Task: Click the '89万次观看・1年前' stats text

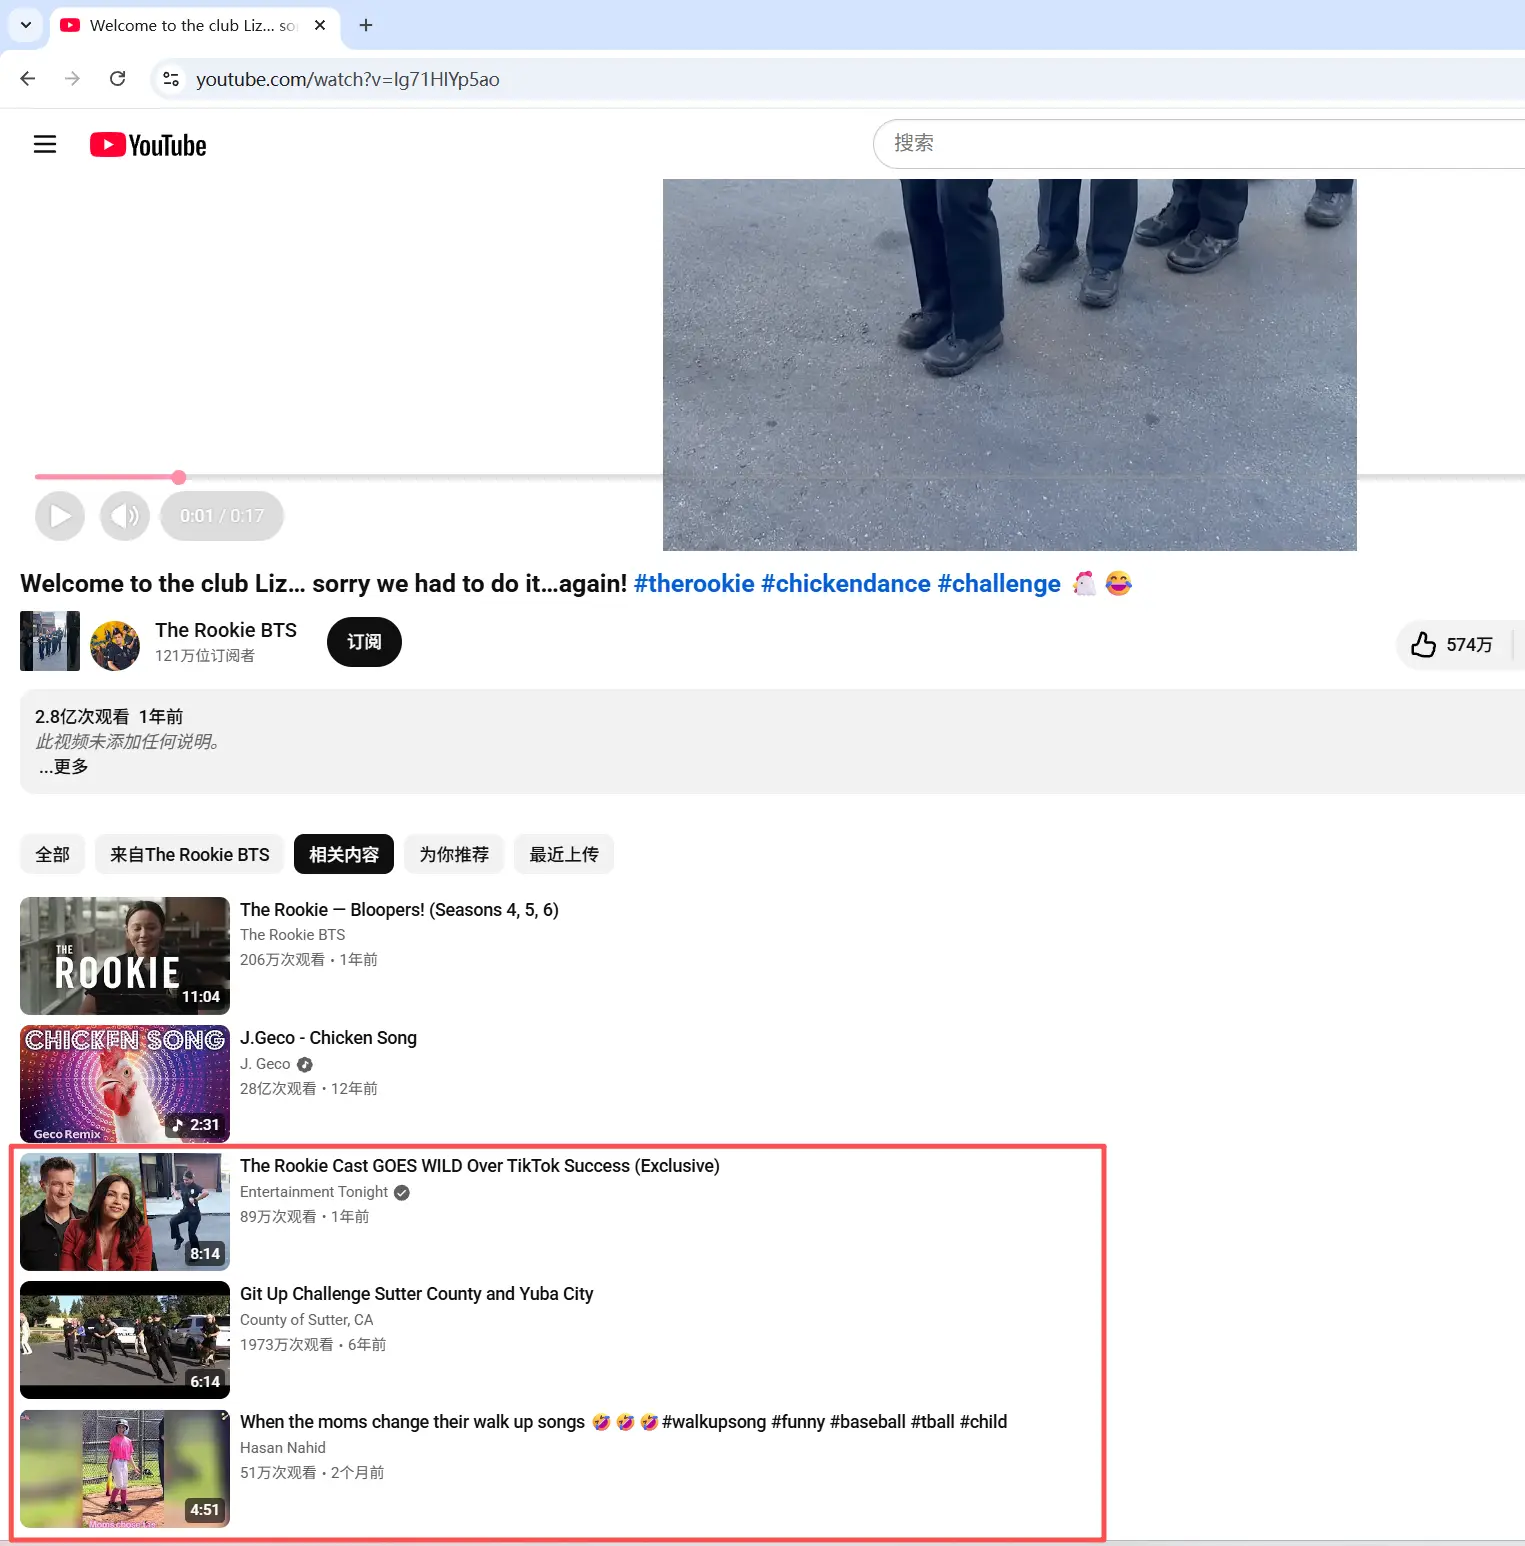Action: coord(305,1217)
